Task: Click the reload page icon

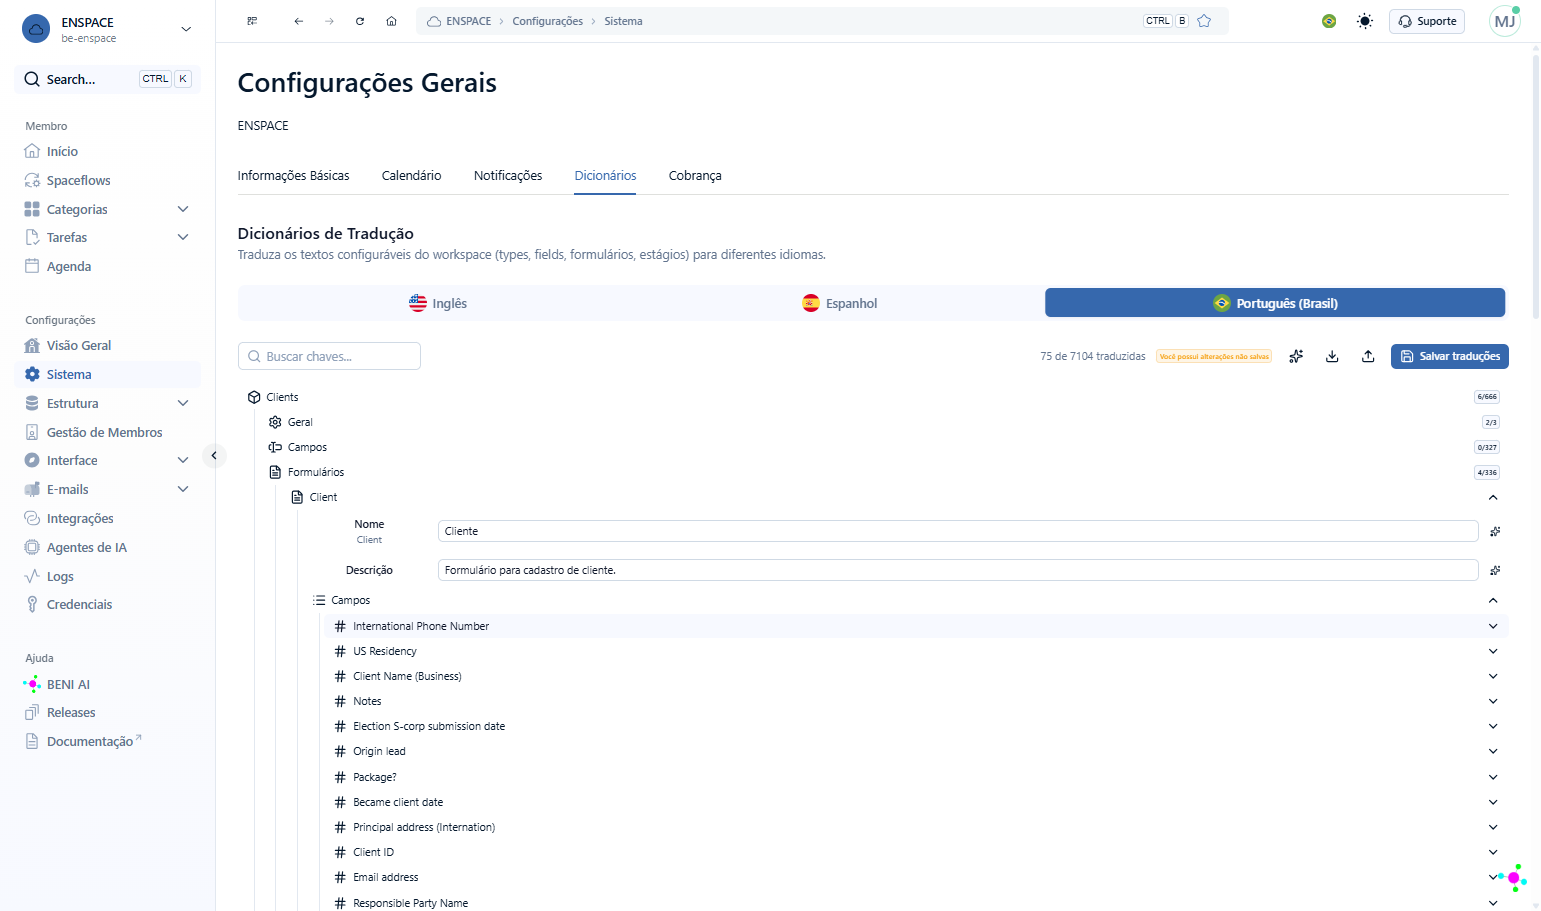Action: tap(360, 21)
